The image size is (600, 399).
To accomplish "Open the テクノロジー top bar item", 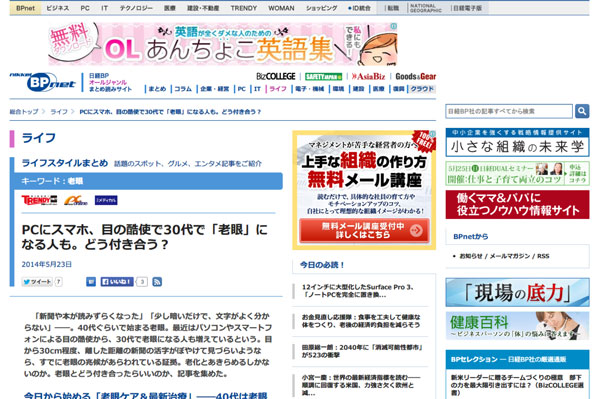I will click(136, 8).
